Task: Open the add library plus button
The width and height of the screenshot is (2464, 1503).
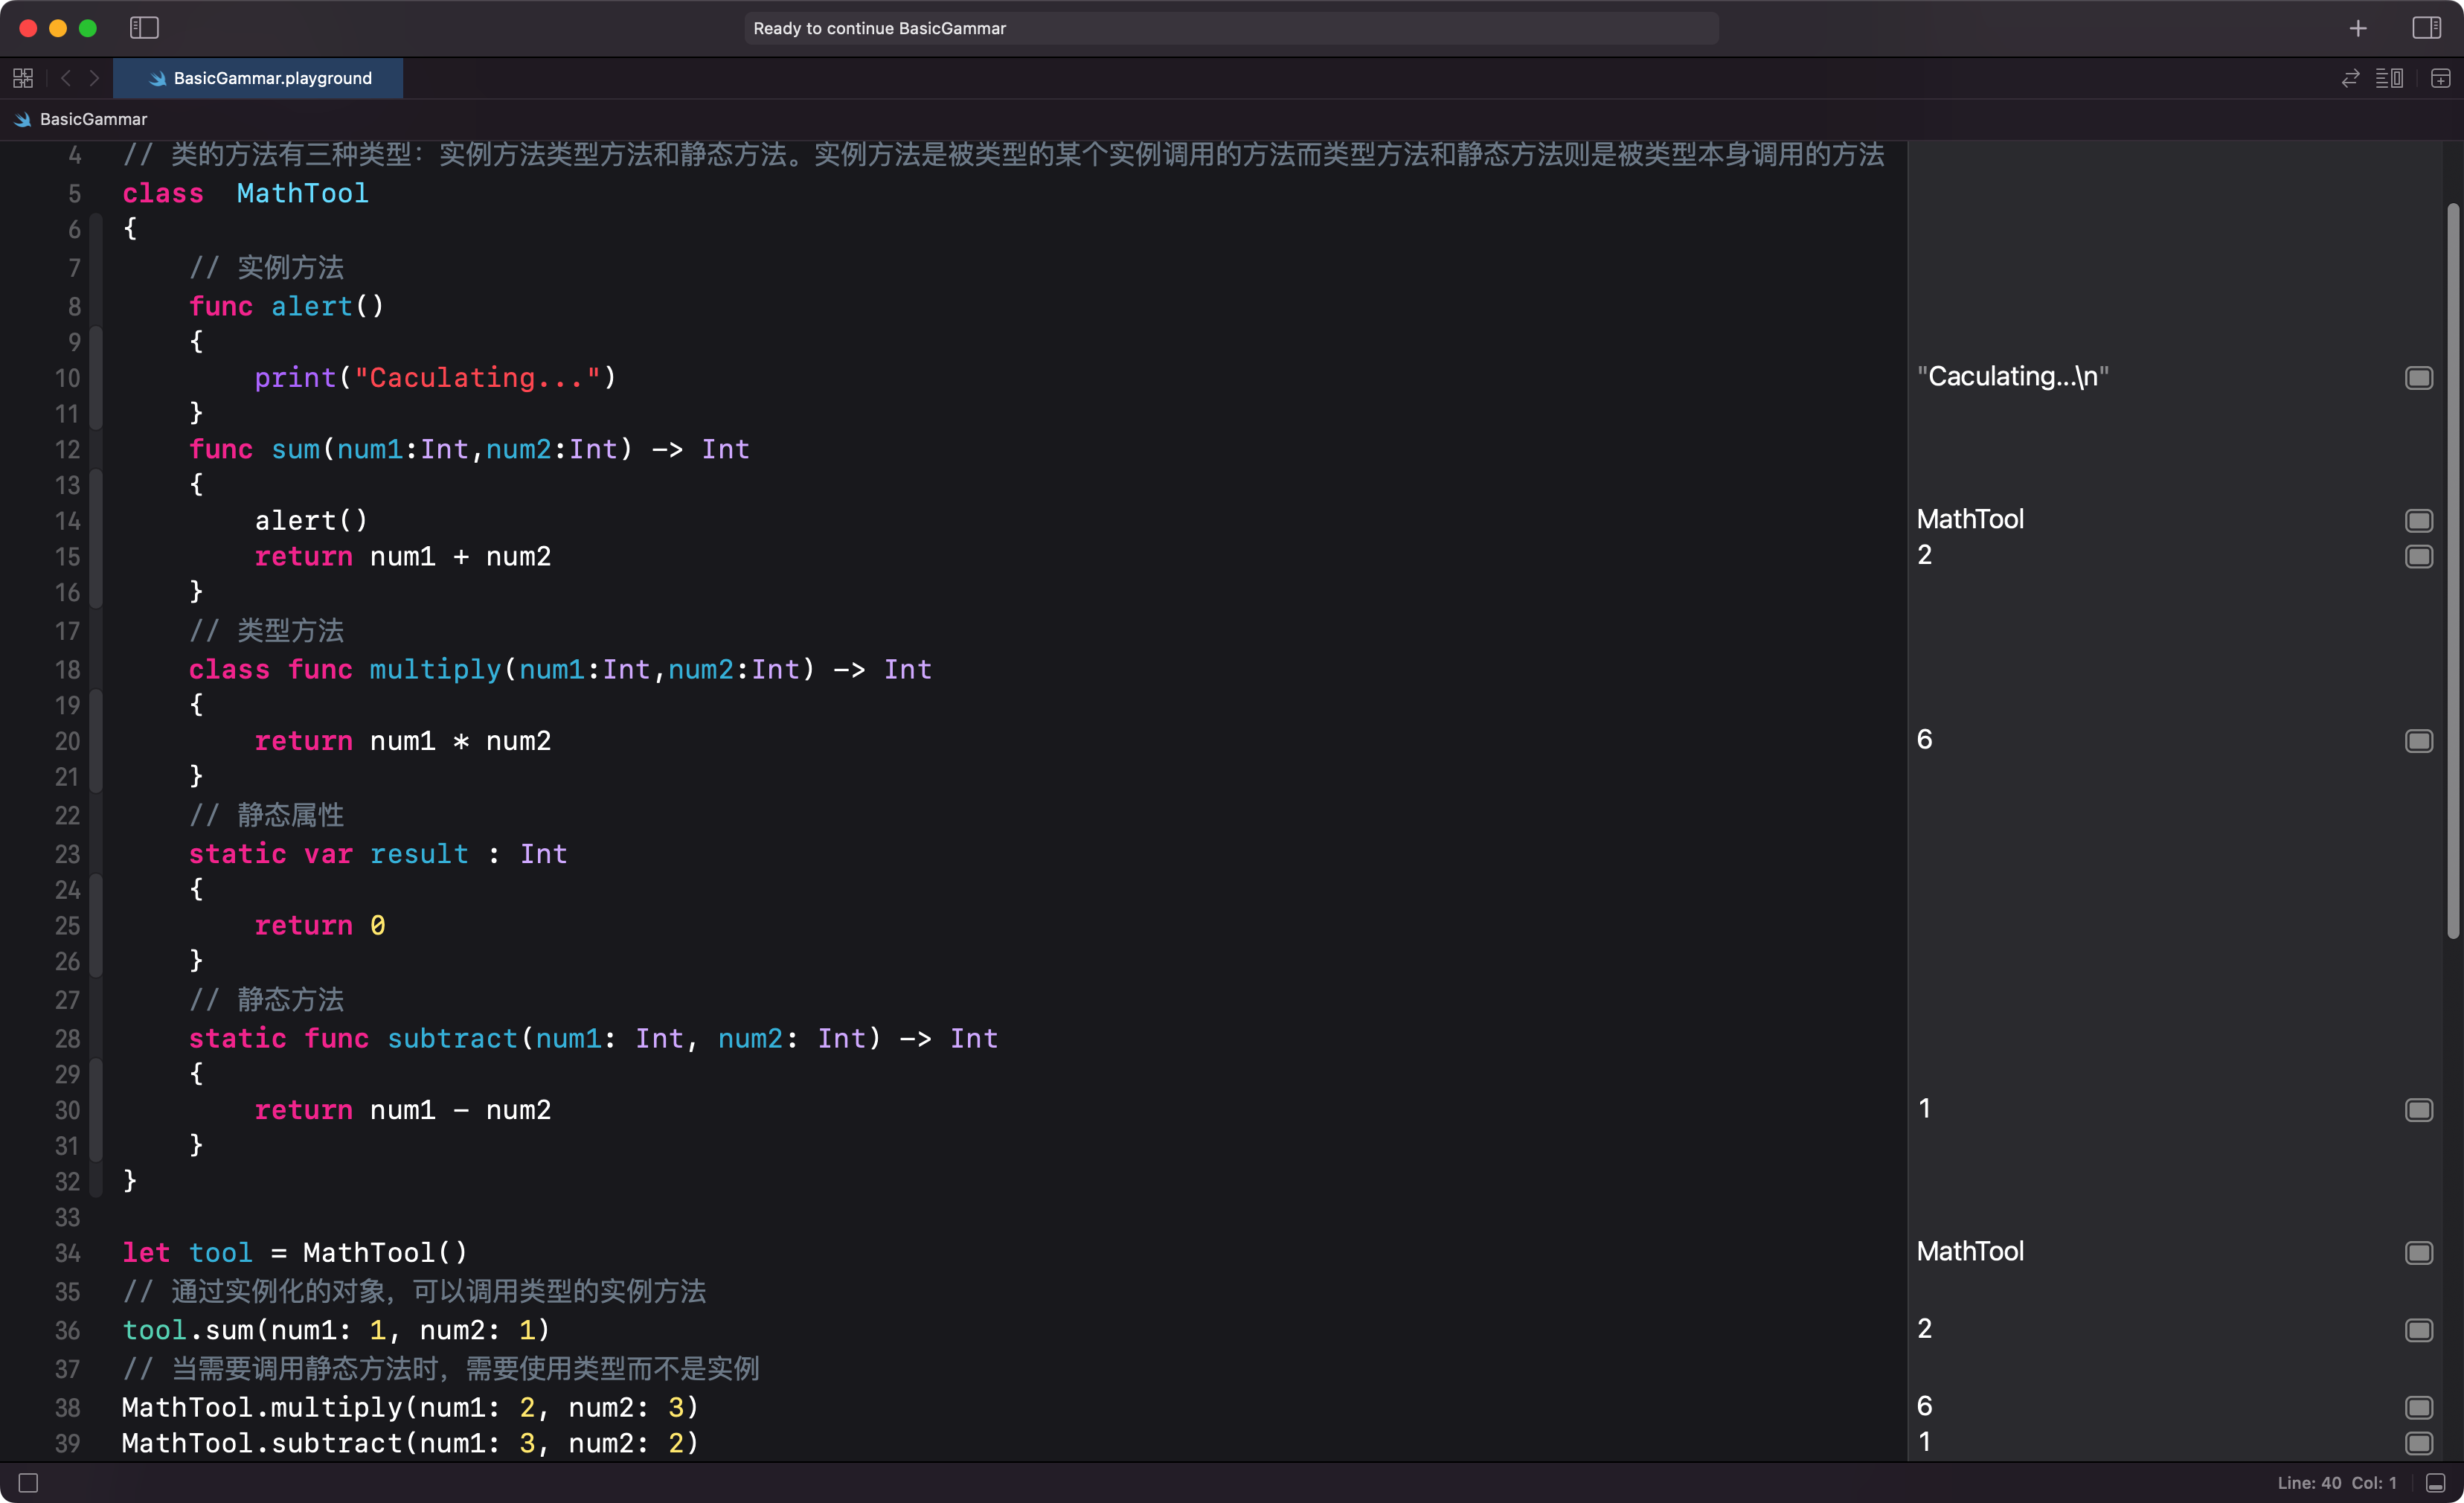Action: pos(2358,28)
